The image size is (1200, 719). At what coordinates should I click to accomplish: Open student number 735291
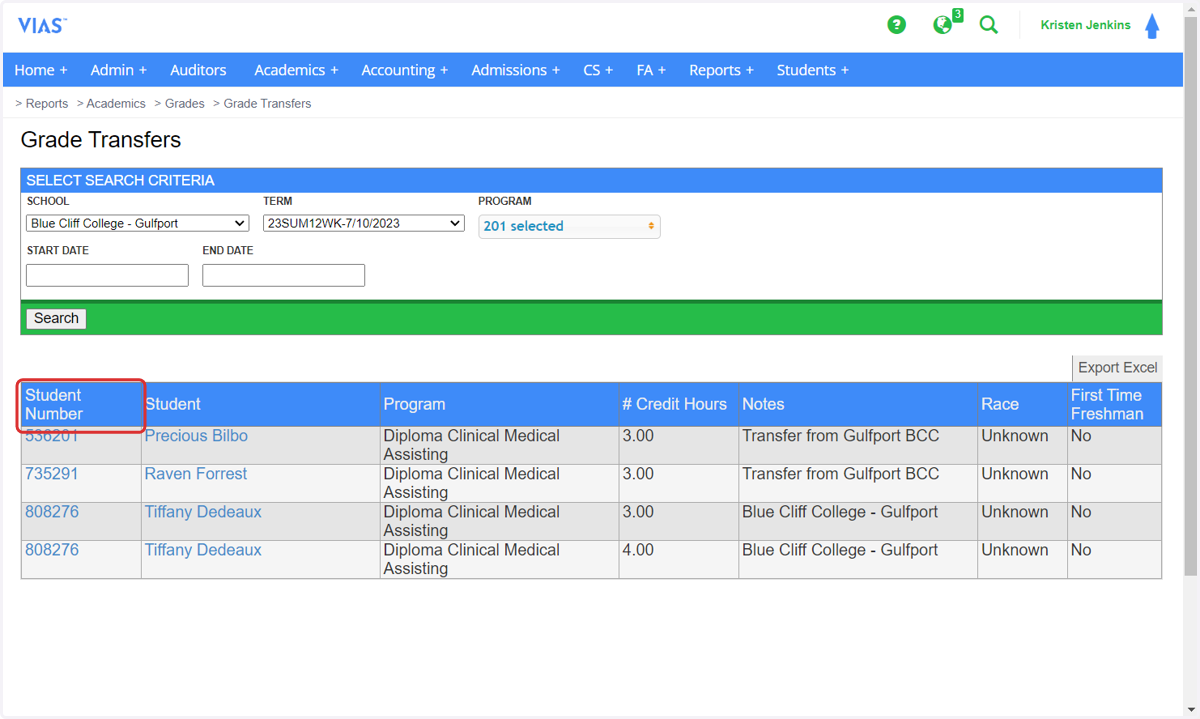(x=52, y=474)
